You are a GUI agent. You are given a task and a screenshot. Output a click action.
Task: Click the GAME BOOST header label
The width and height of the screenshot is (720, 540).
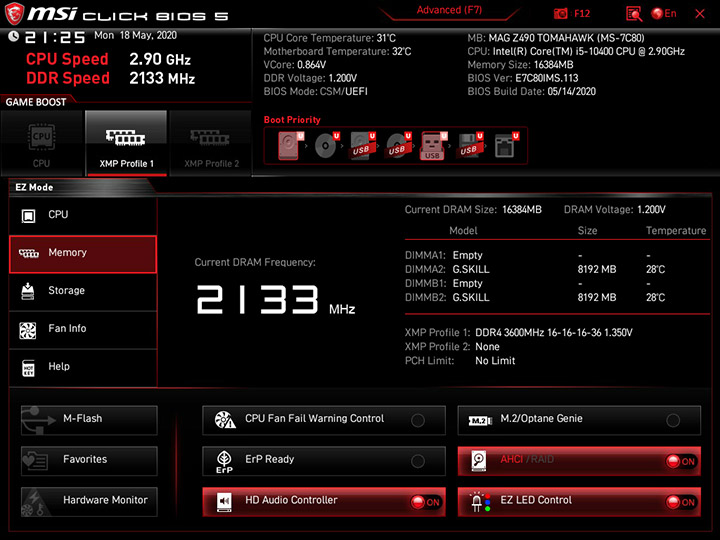coord(36,102)
